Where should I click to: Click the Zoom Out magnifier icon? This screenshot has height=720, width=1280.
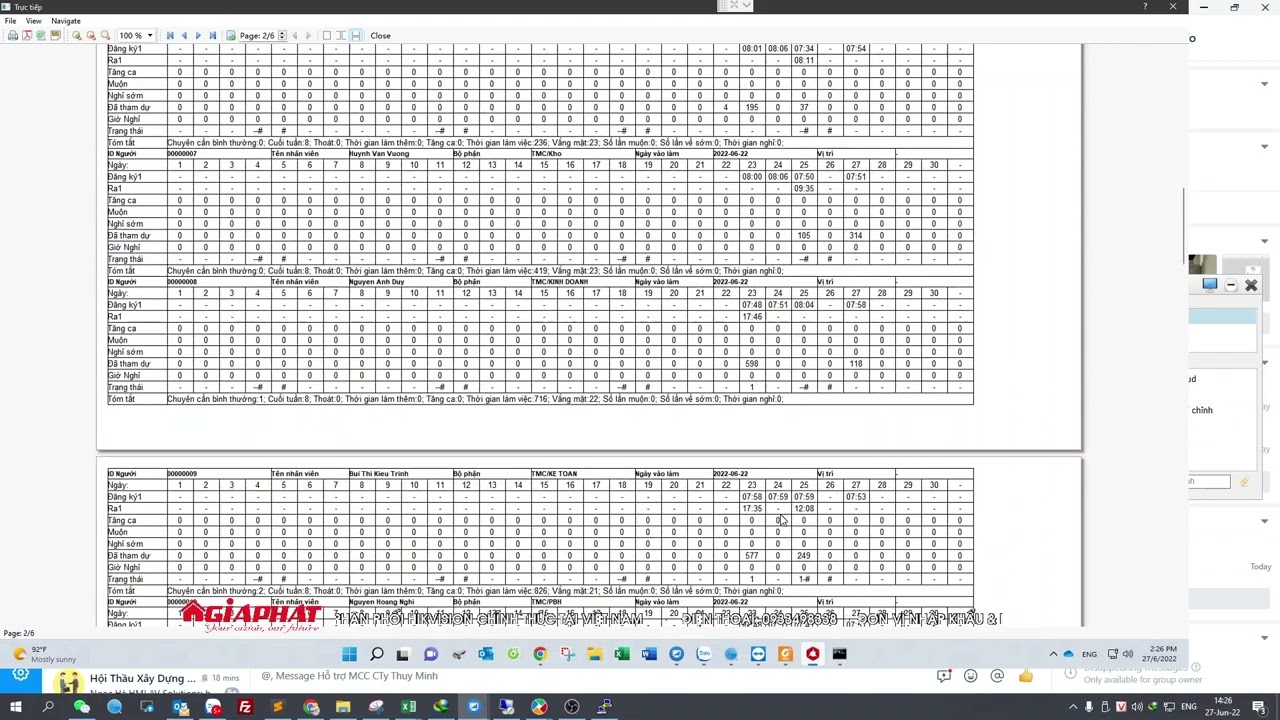click(x=91, y=36)
